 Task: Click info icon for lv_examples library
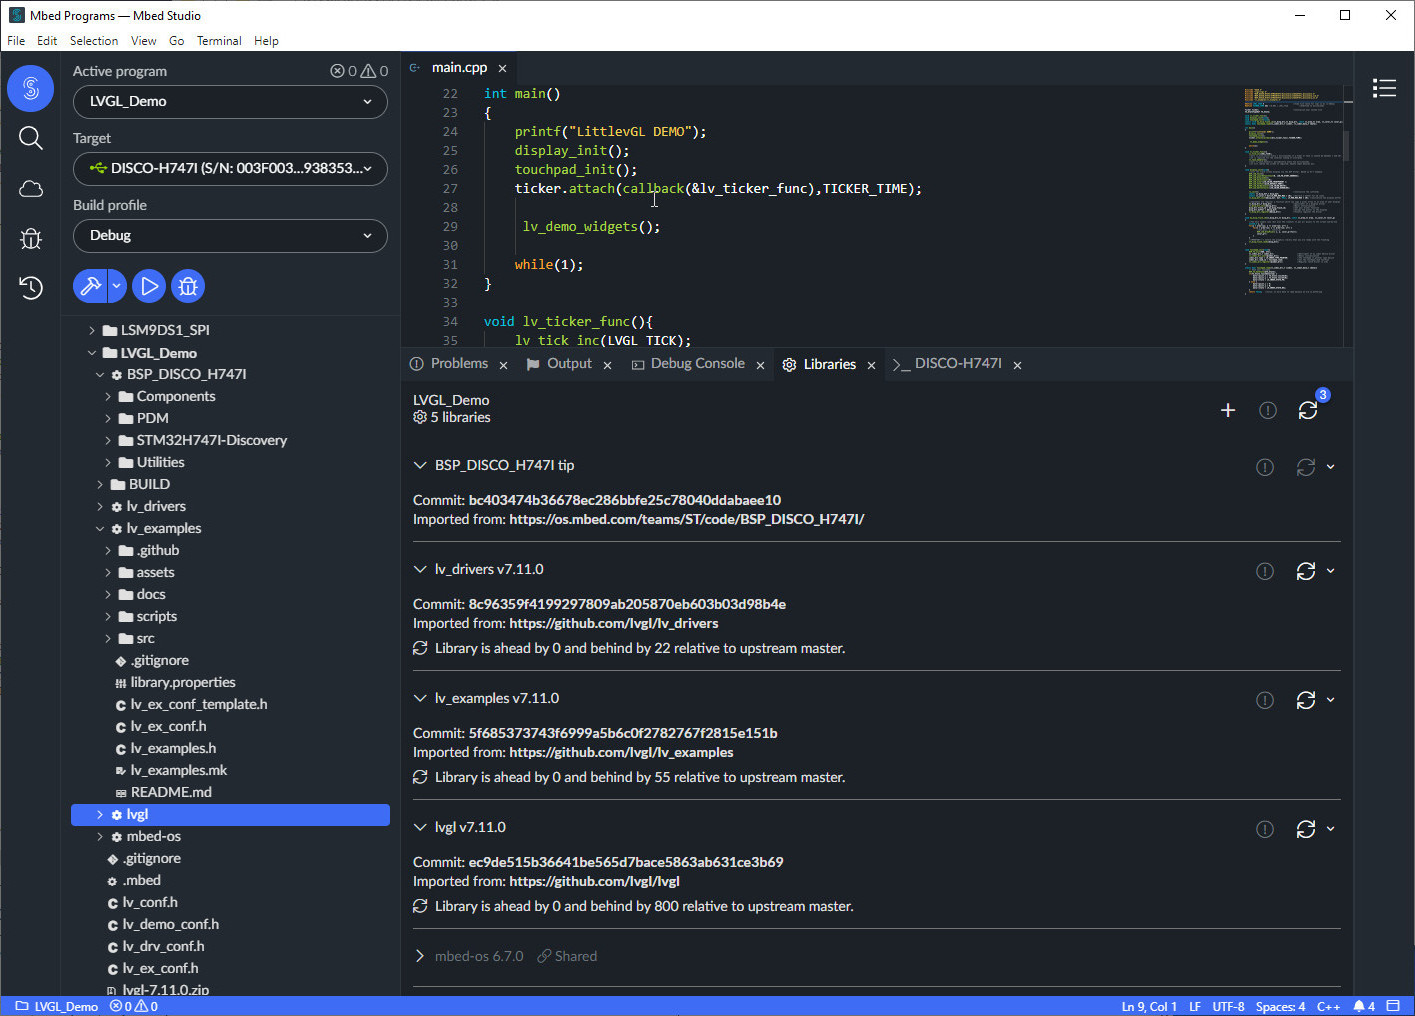(1265, 700)
